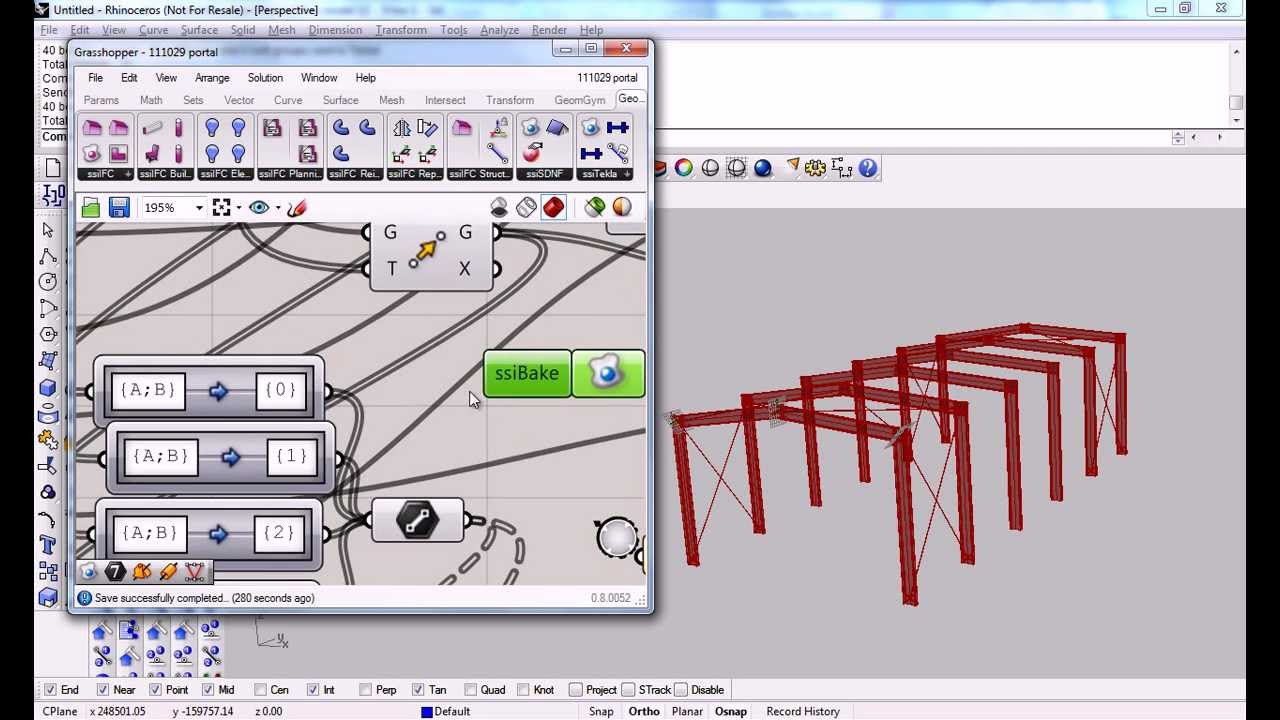
Task: Switch to the Intersect tab in Grasshopper
Action: pyautogui.click(x=445, y=100)
